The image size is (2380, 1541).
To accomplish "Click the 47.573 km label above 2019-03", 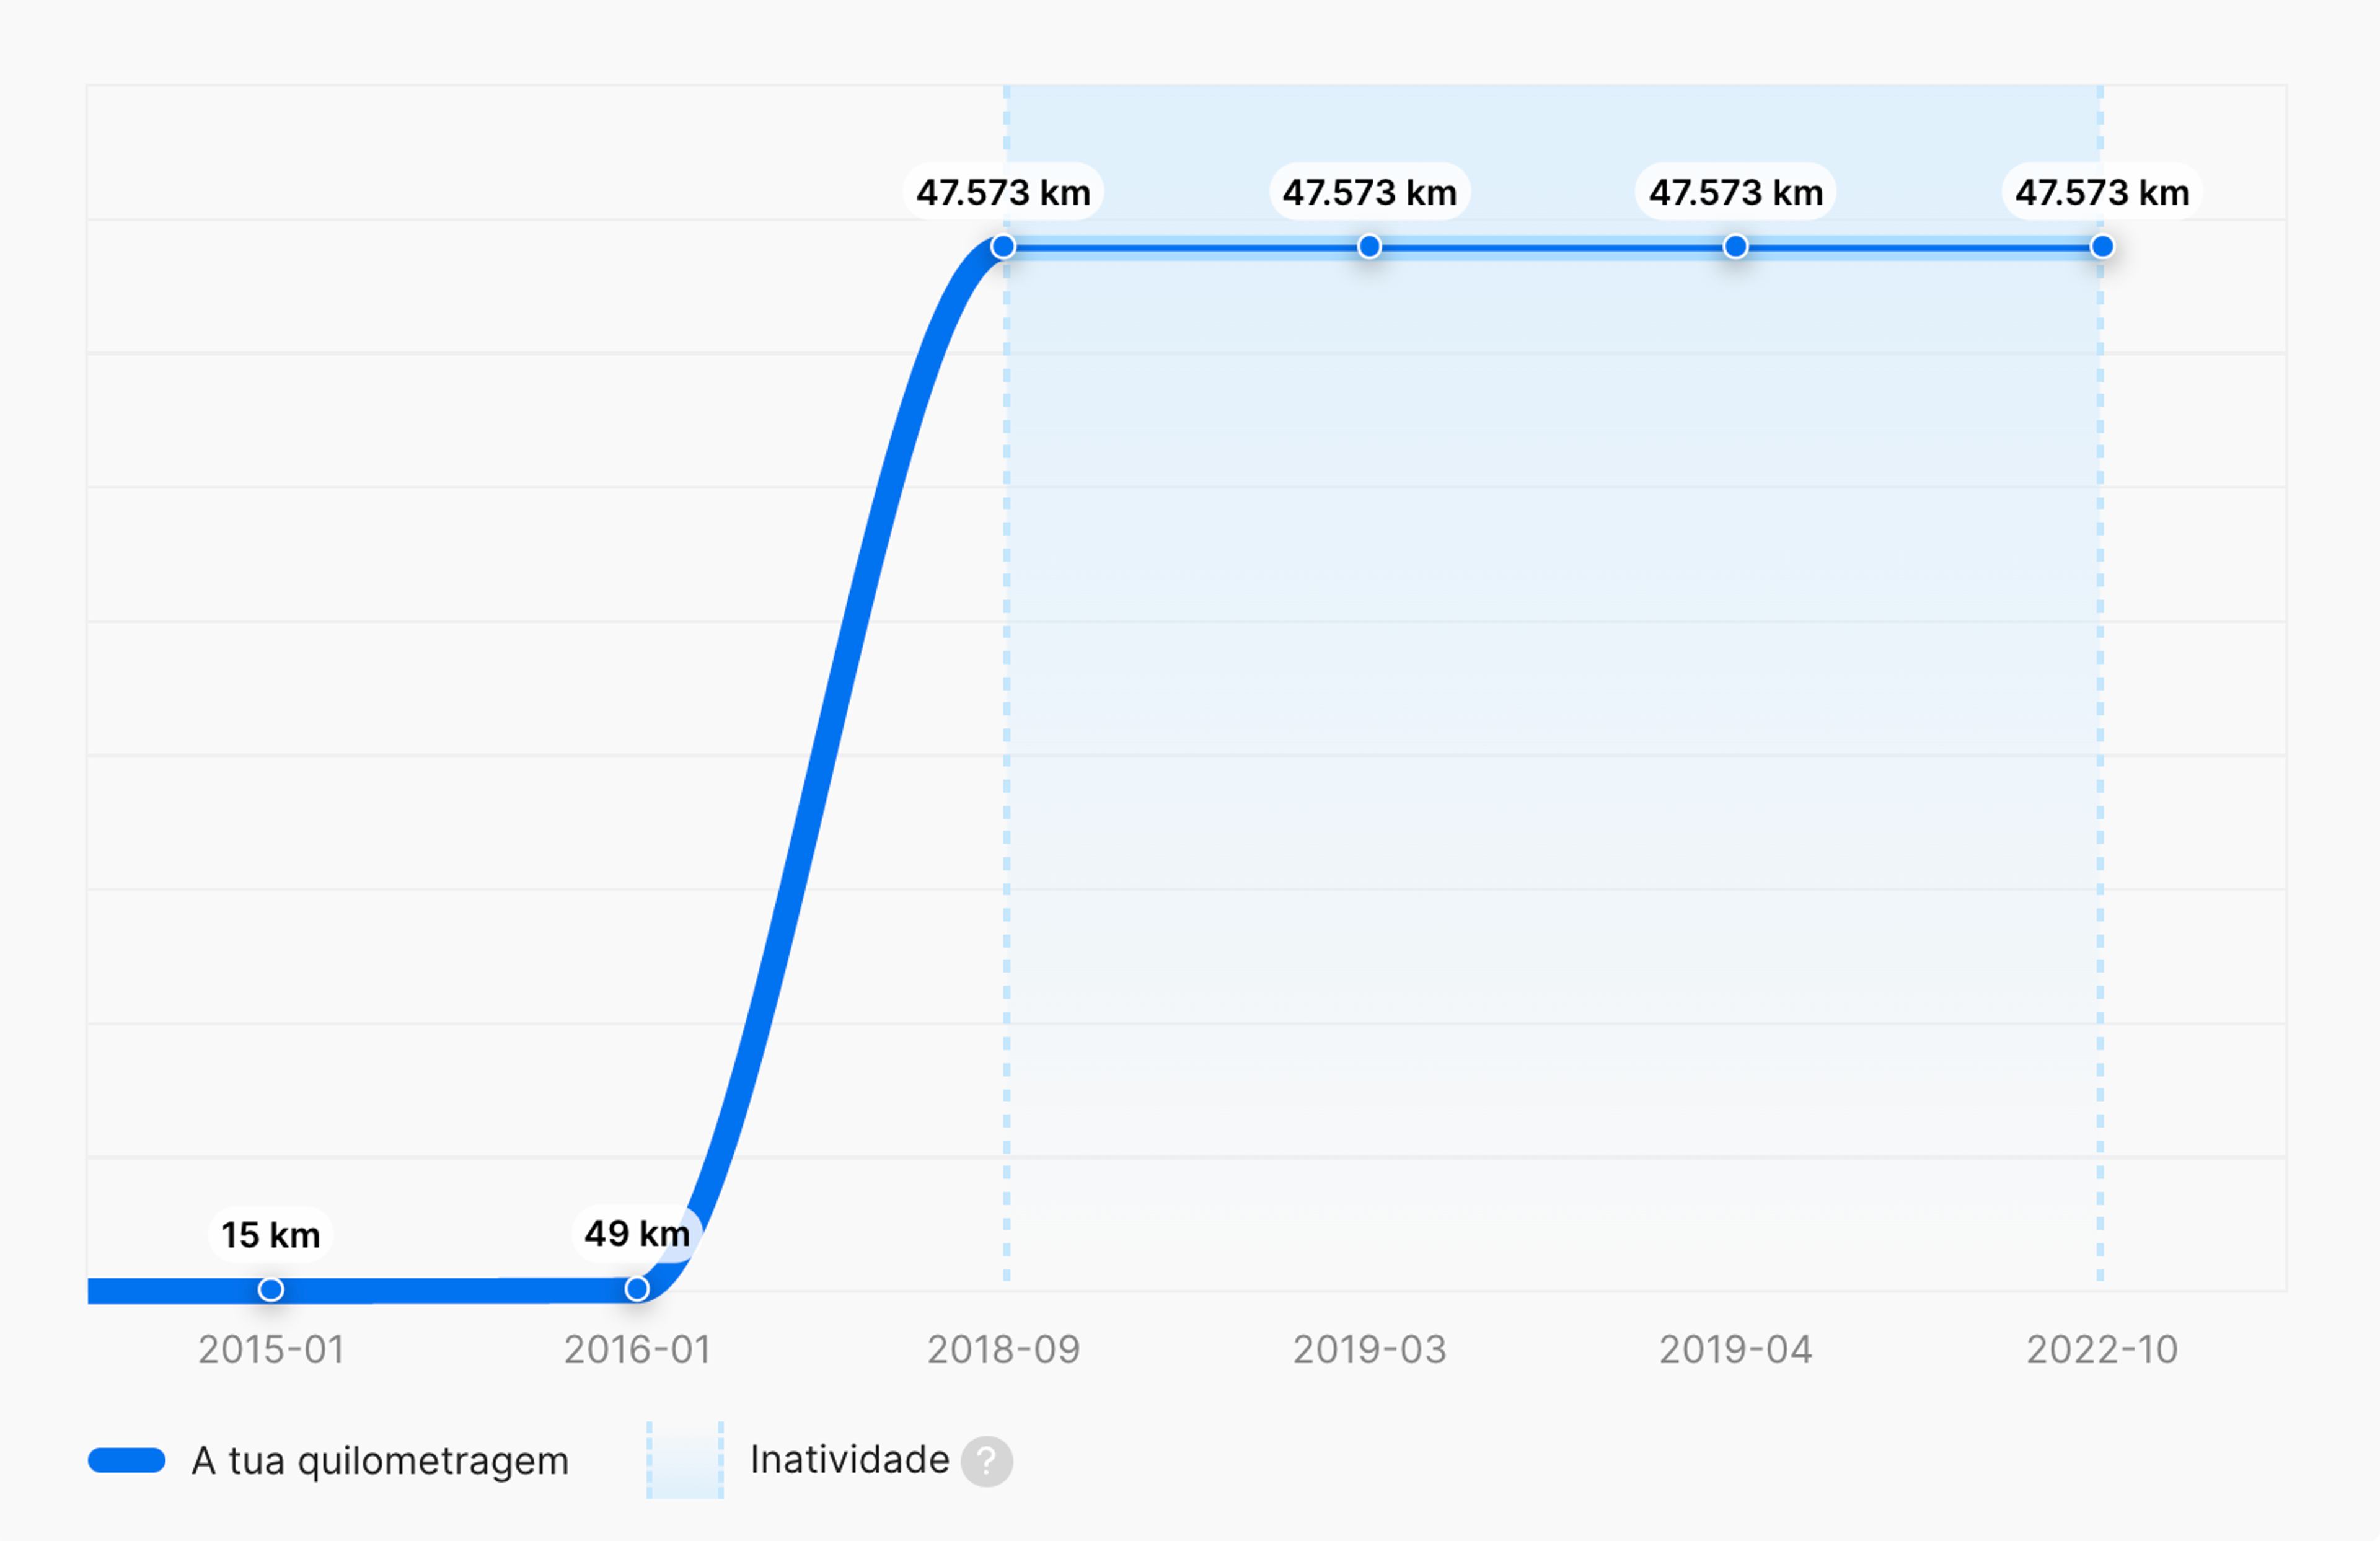I will (1369, 192).
